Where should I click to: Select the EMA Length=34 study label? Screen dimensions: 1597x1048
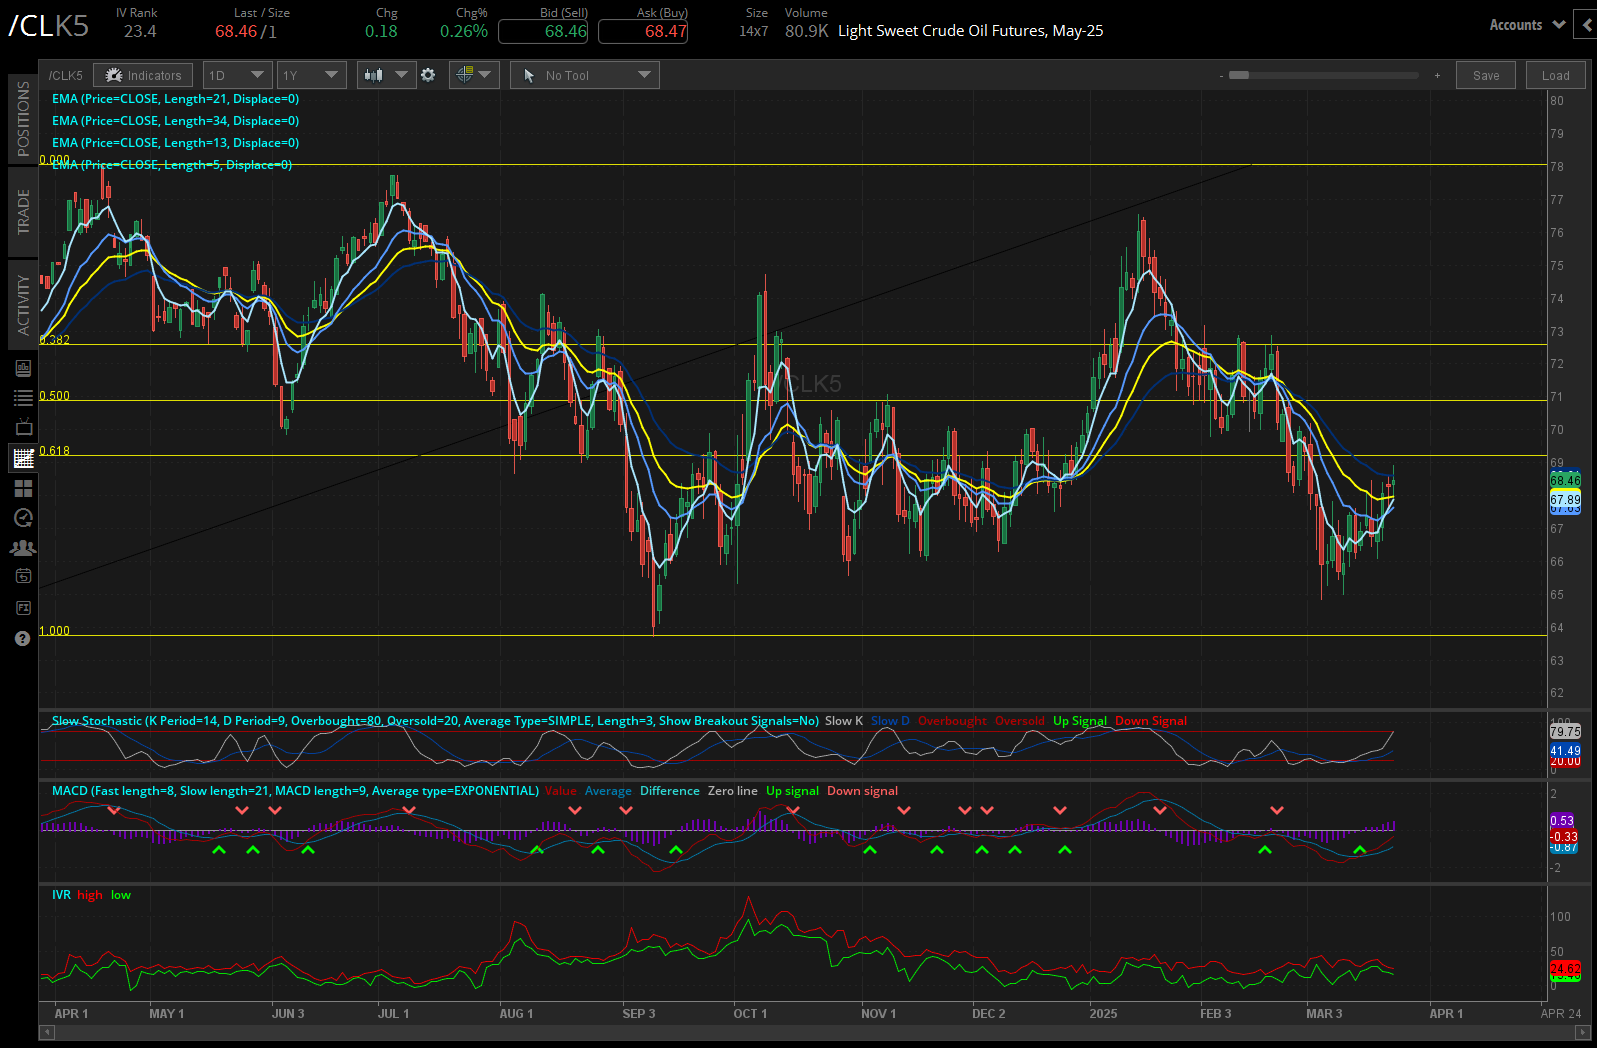[x=175, y=121]
